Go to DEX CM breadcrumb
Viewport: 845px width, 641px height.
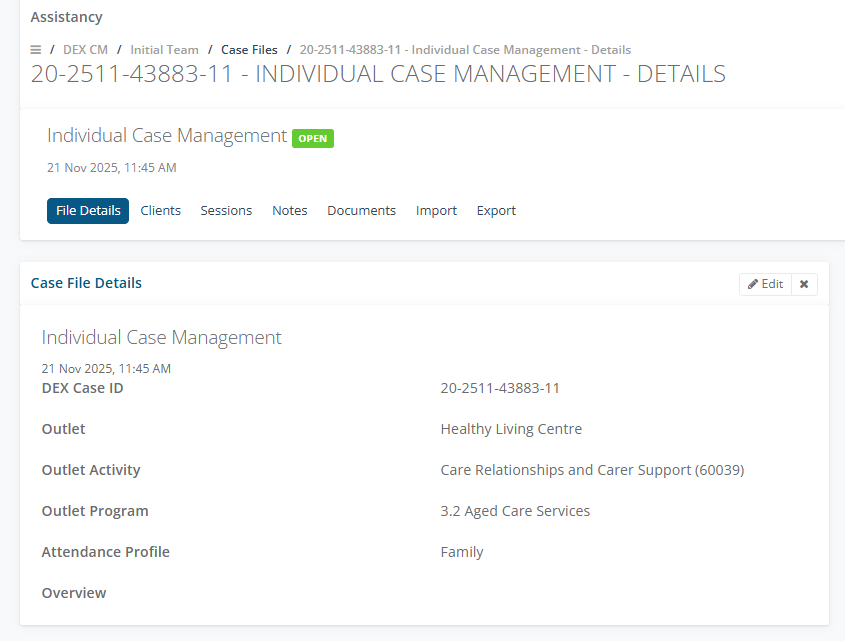85,49
